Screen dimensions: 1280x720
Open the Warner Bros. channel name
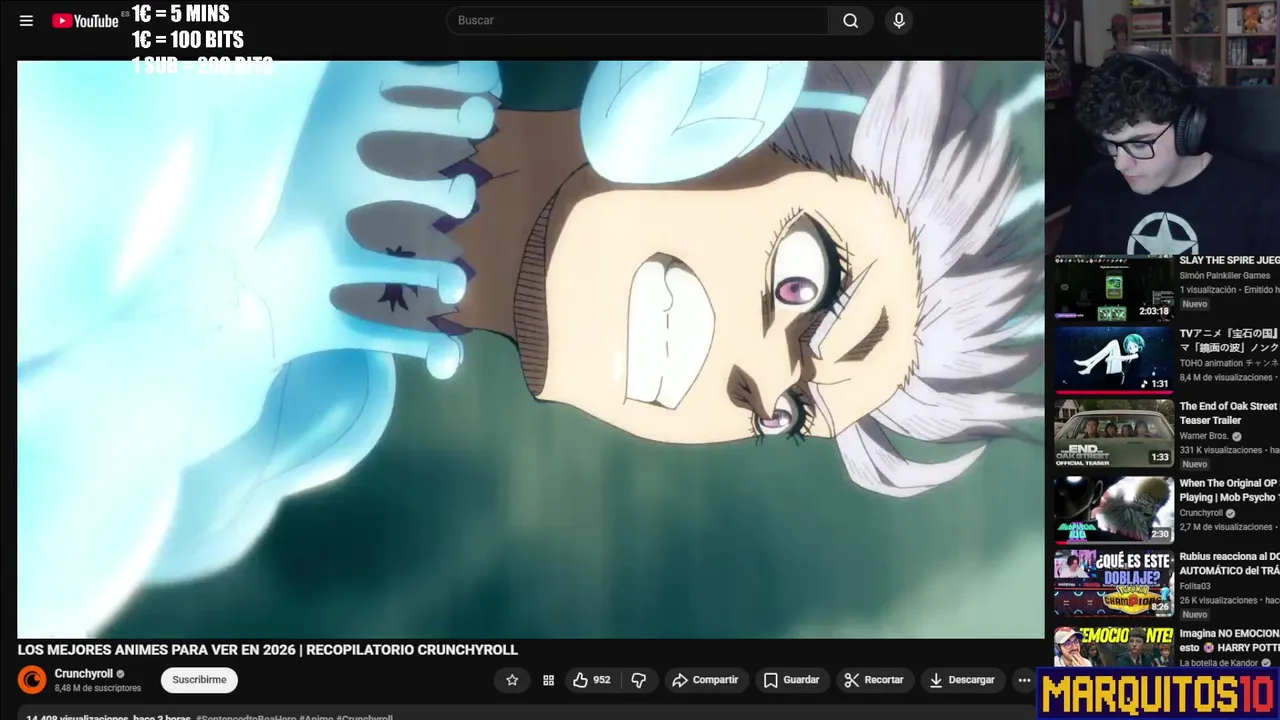pos(1204,436)
